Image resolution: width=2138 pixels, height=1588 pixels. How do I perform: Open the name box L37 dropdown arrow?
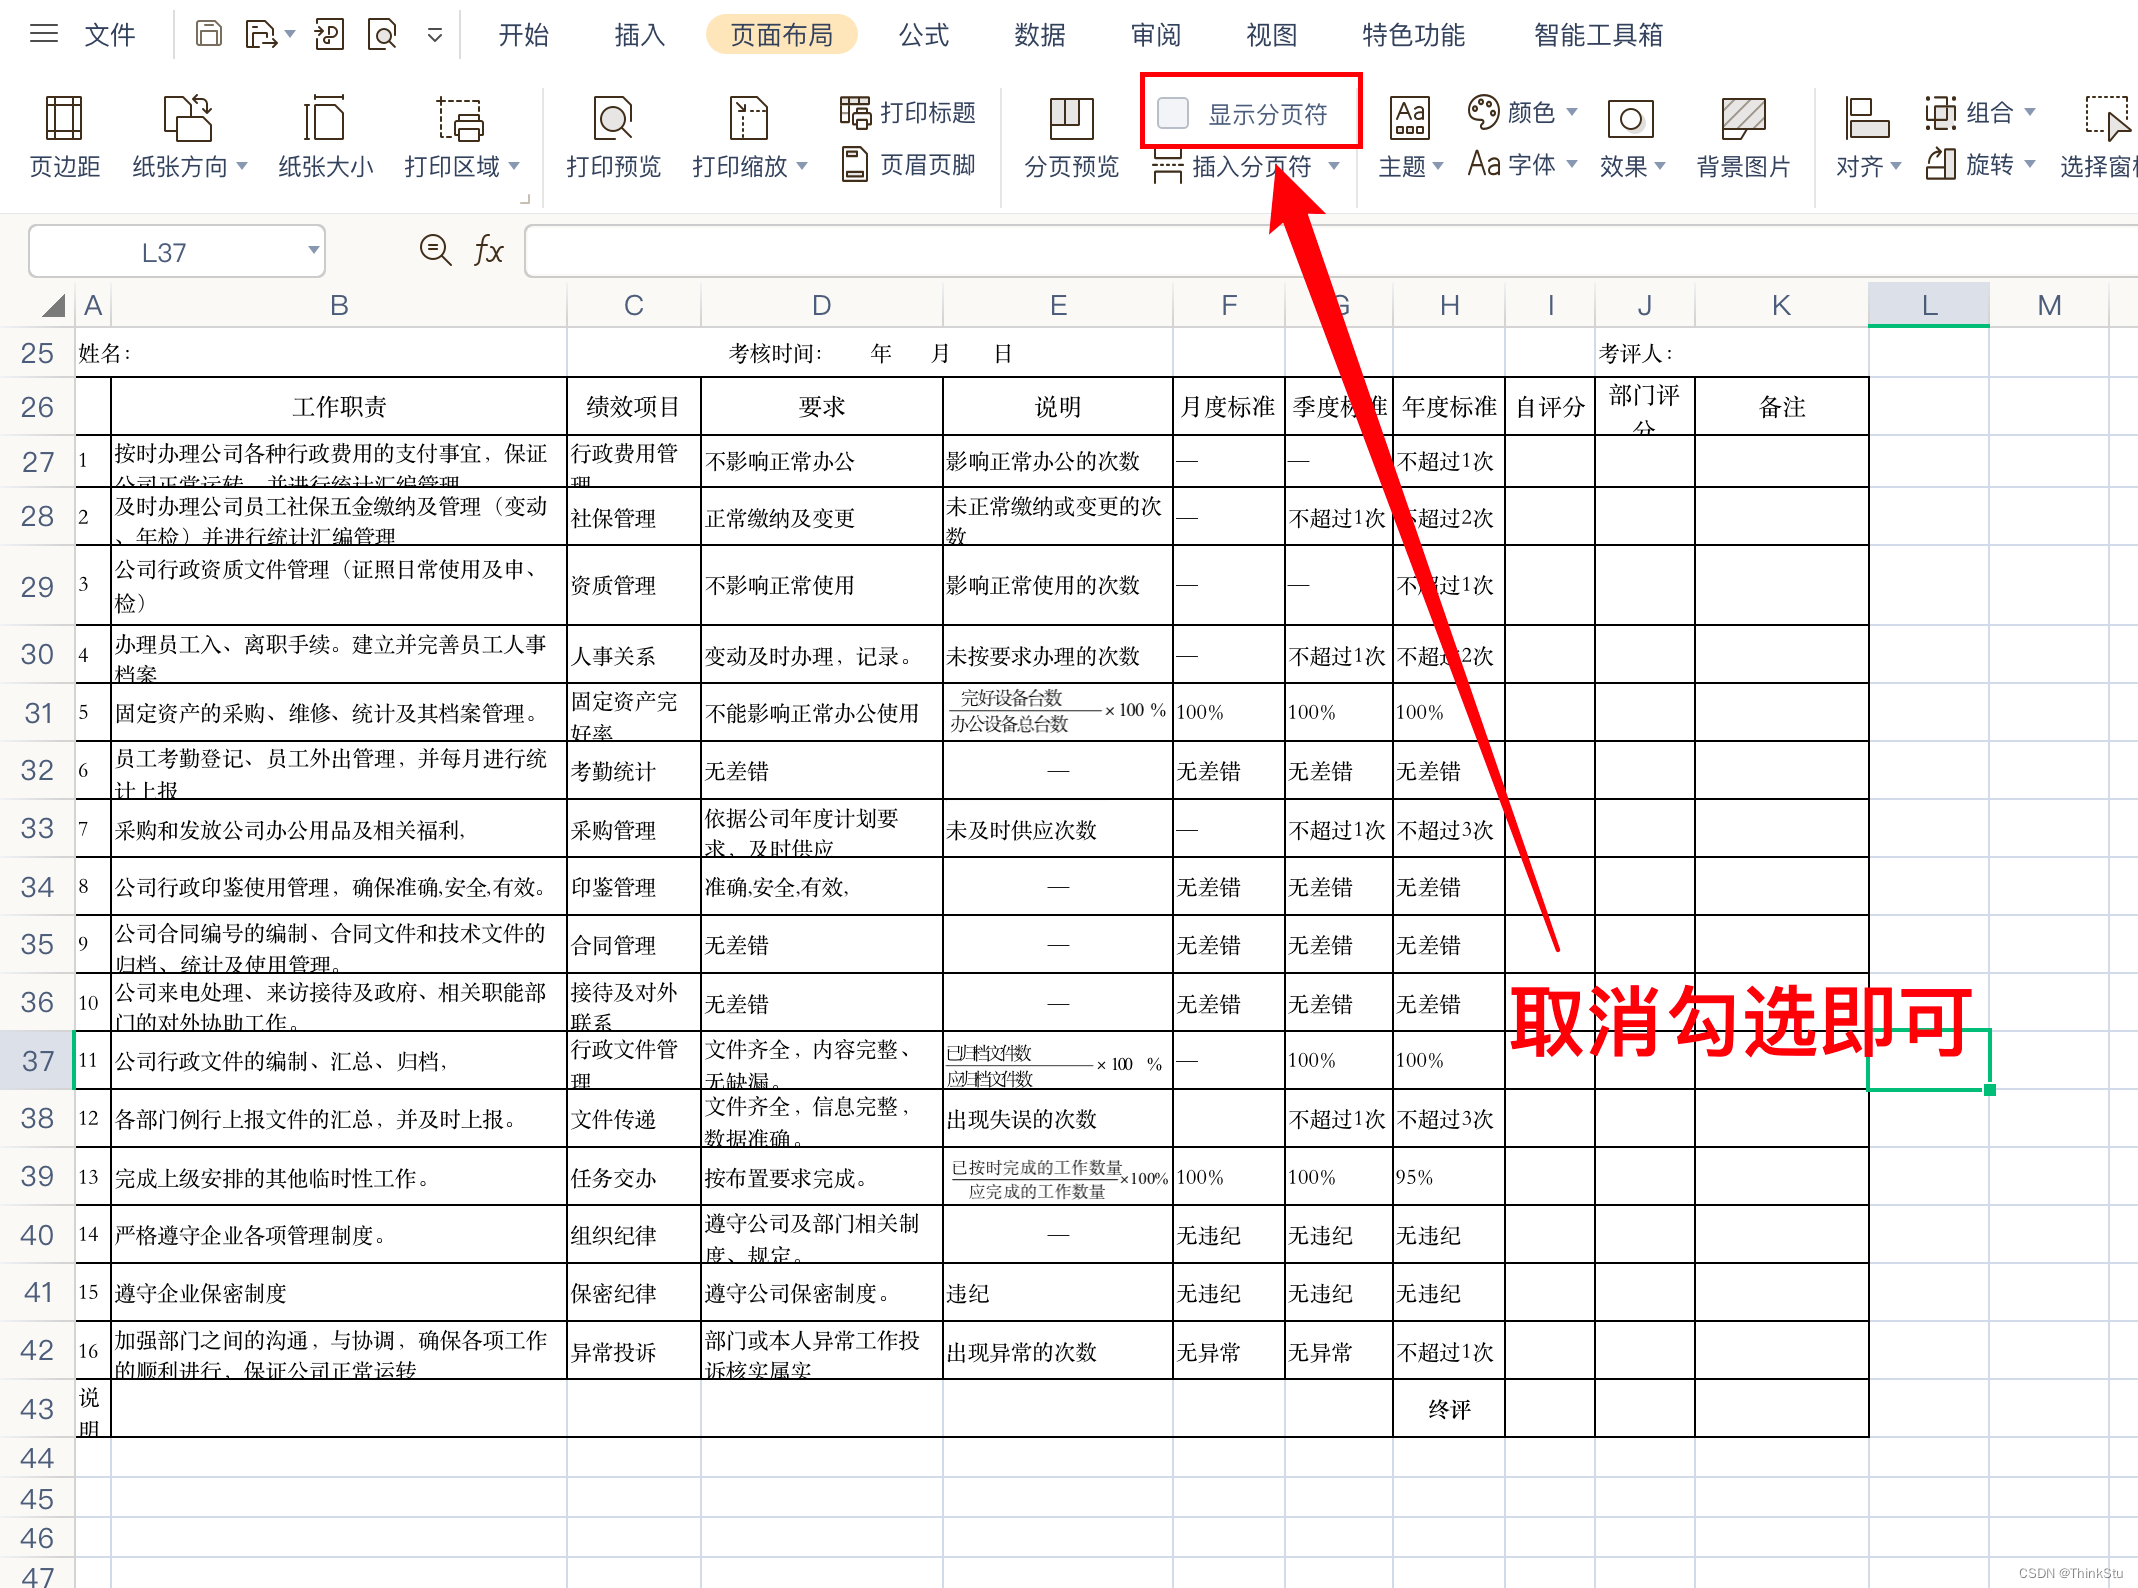coord(313,251)
